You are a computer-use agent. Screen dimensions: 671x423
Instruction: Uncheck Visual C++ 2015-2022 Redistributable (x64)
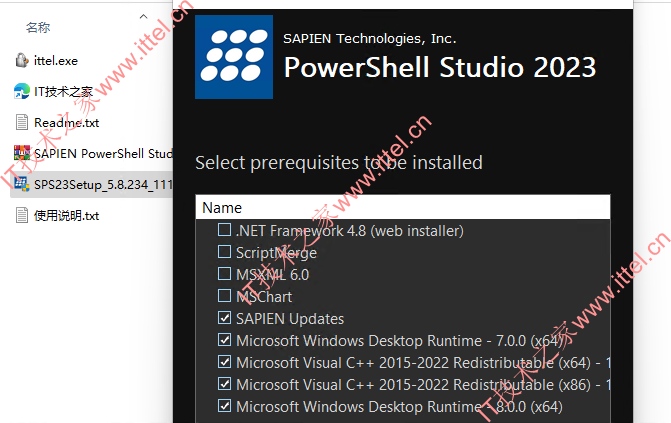pyautogui.click(x=224, y=362)
